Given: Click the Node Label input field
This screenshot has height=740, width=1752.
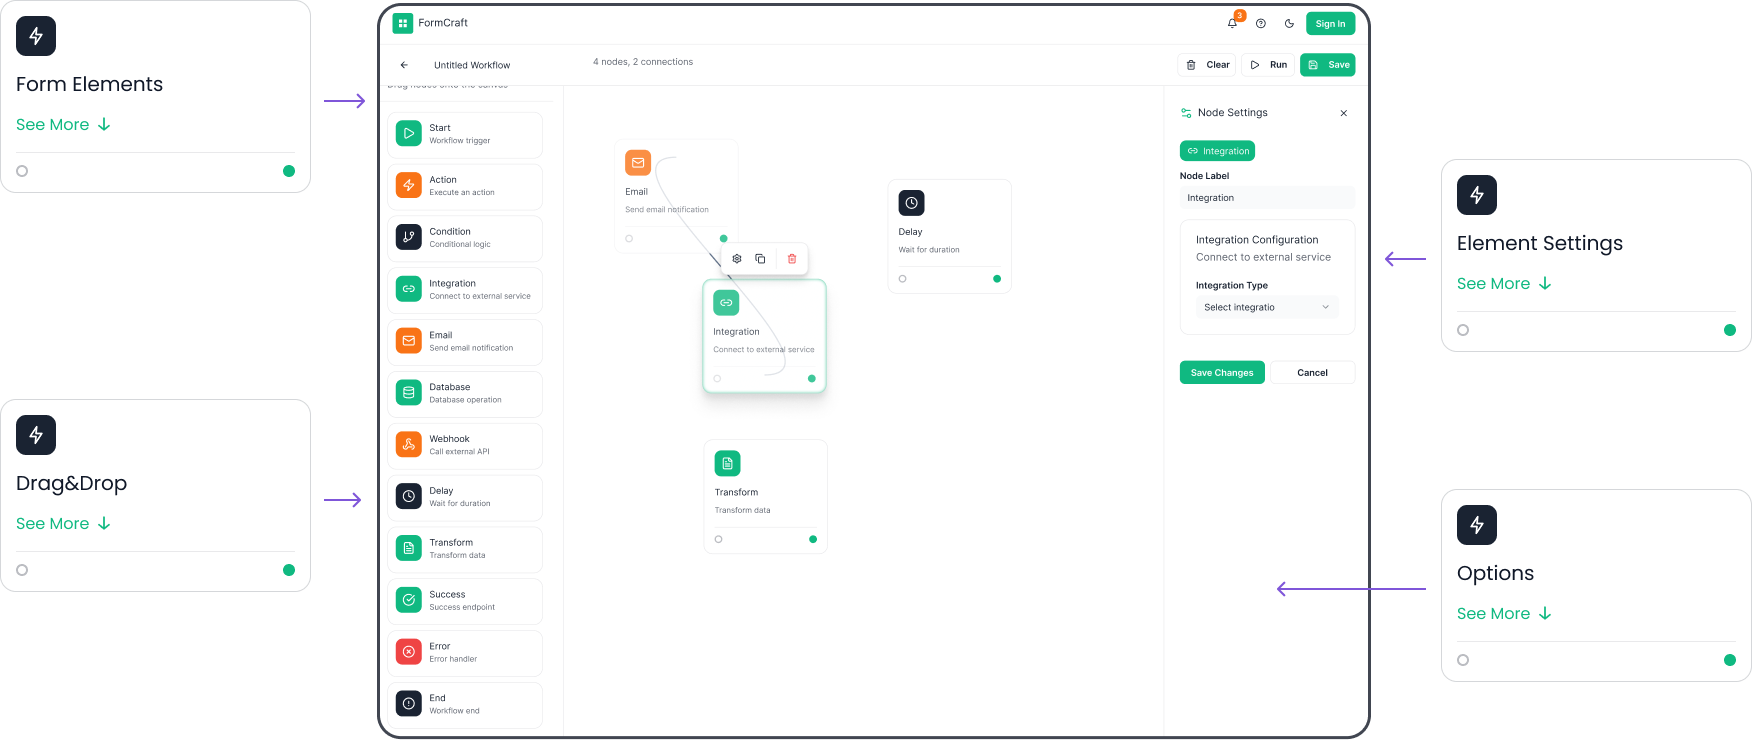Looking at the screenshot, I should click(x=1266, y=198).
